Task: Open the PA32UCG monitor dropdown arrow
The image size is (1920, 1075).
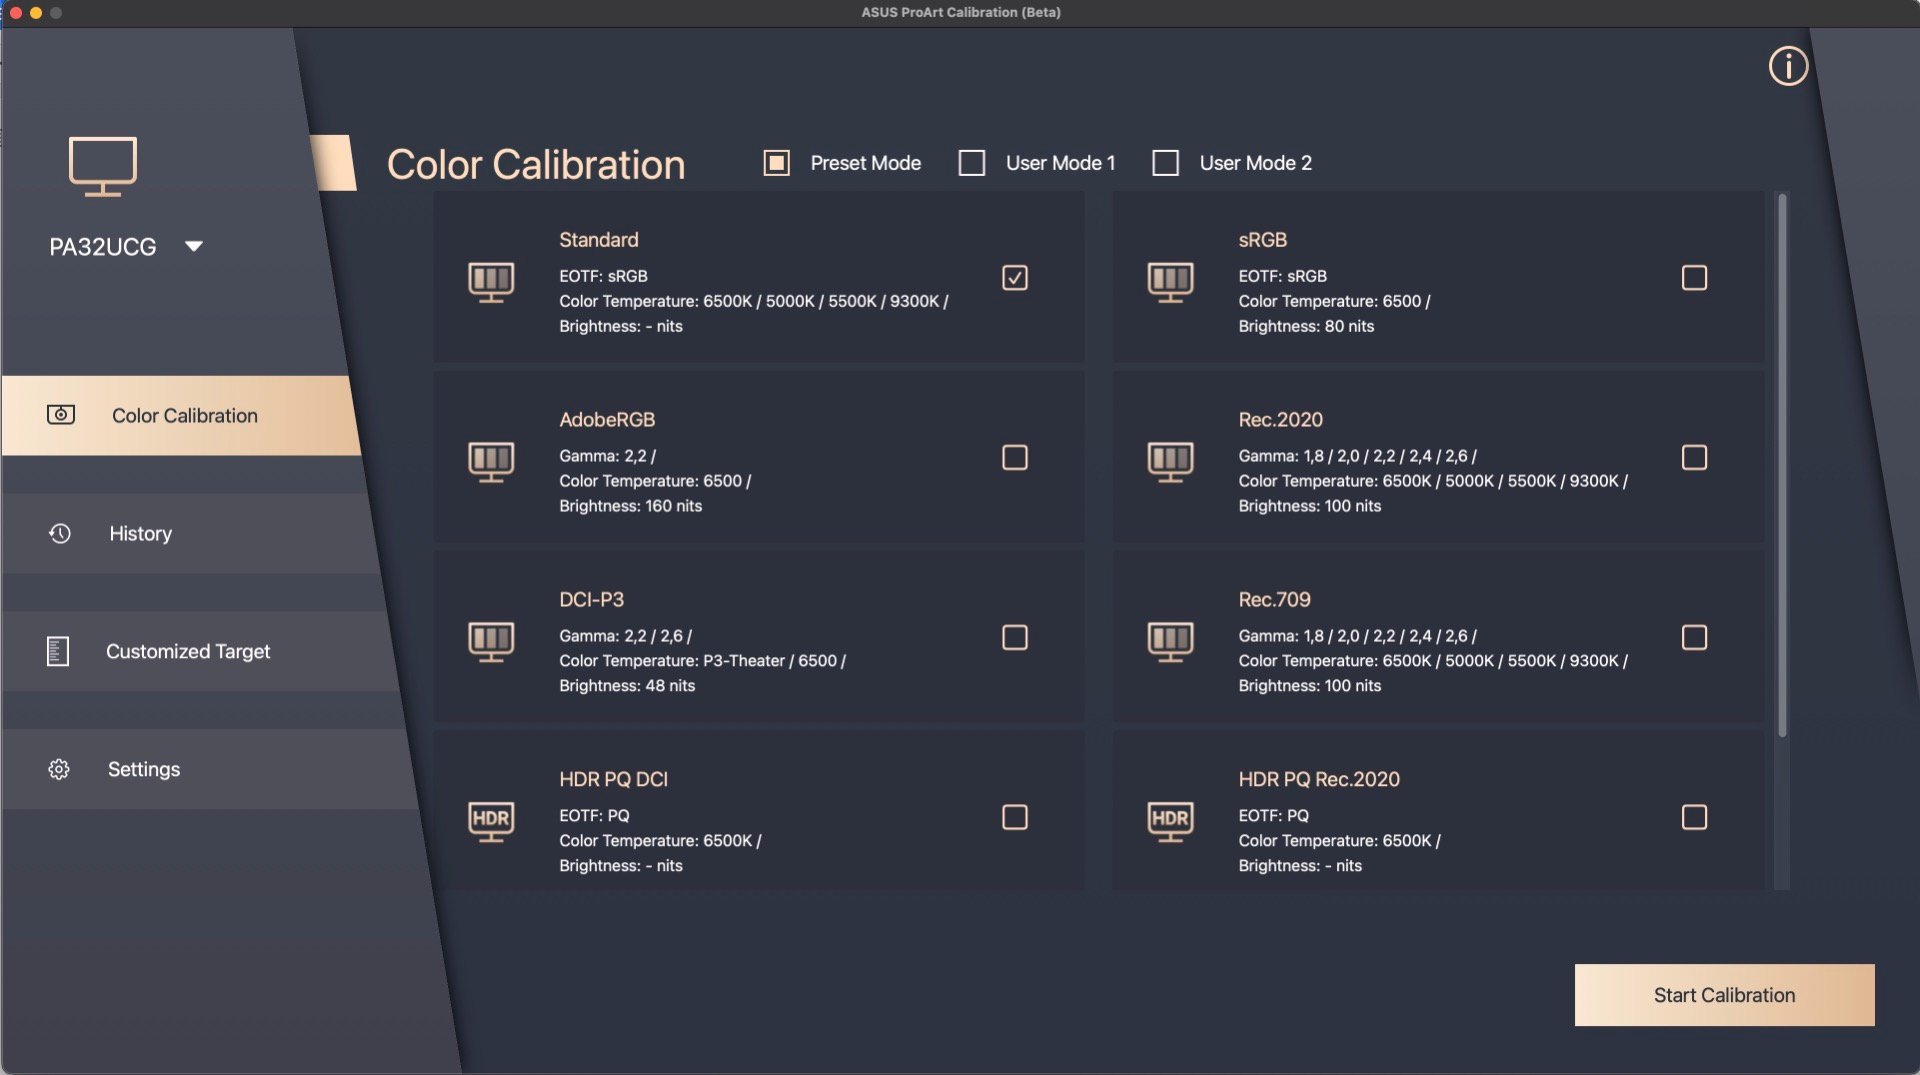Action: click(x=194, y=246)
